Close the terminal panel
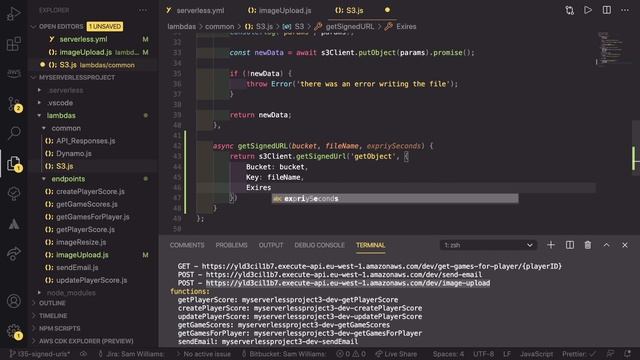 (624, 245)
